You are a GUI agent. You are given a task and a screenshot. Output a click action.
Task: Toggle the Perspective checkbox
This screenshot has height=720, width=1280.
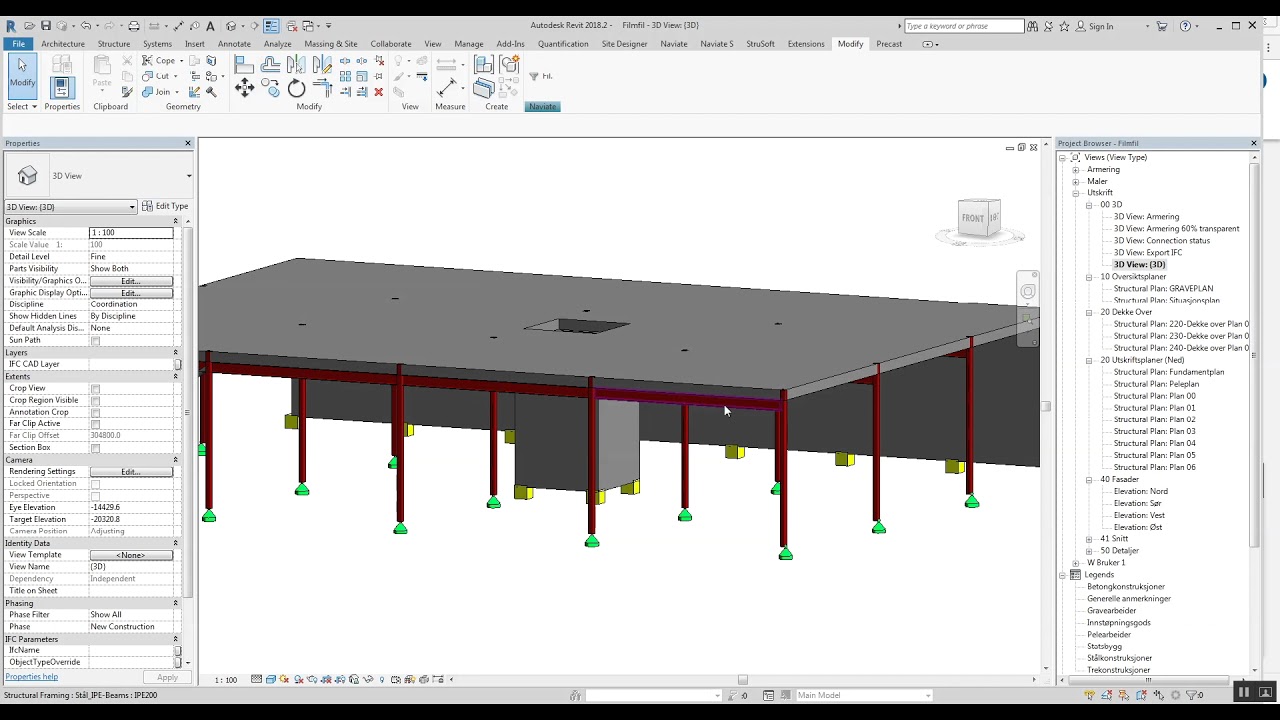96,496
